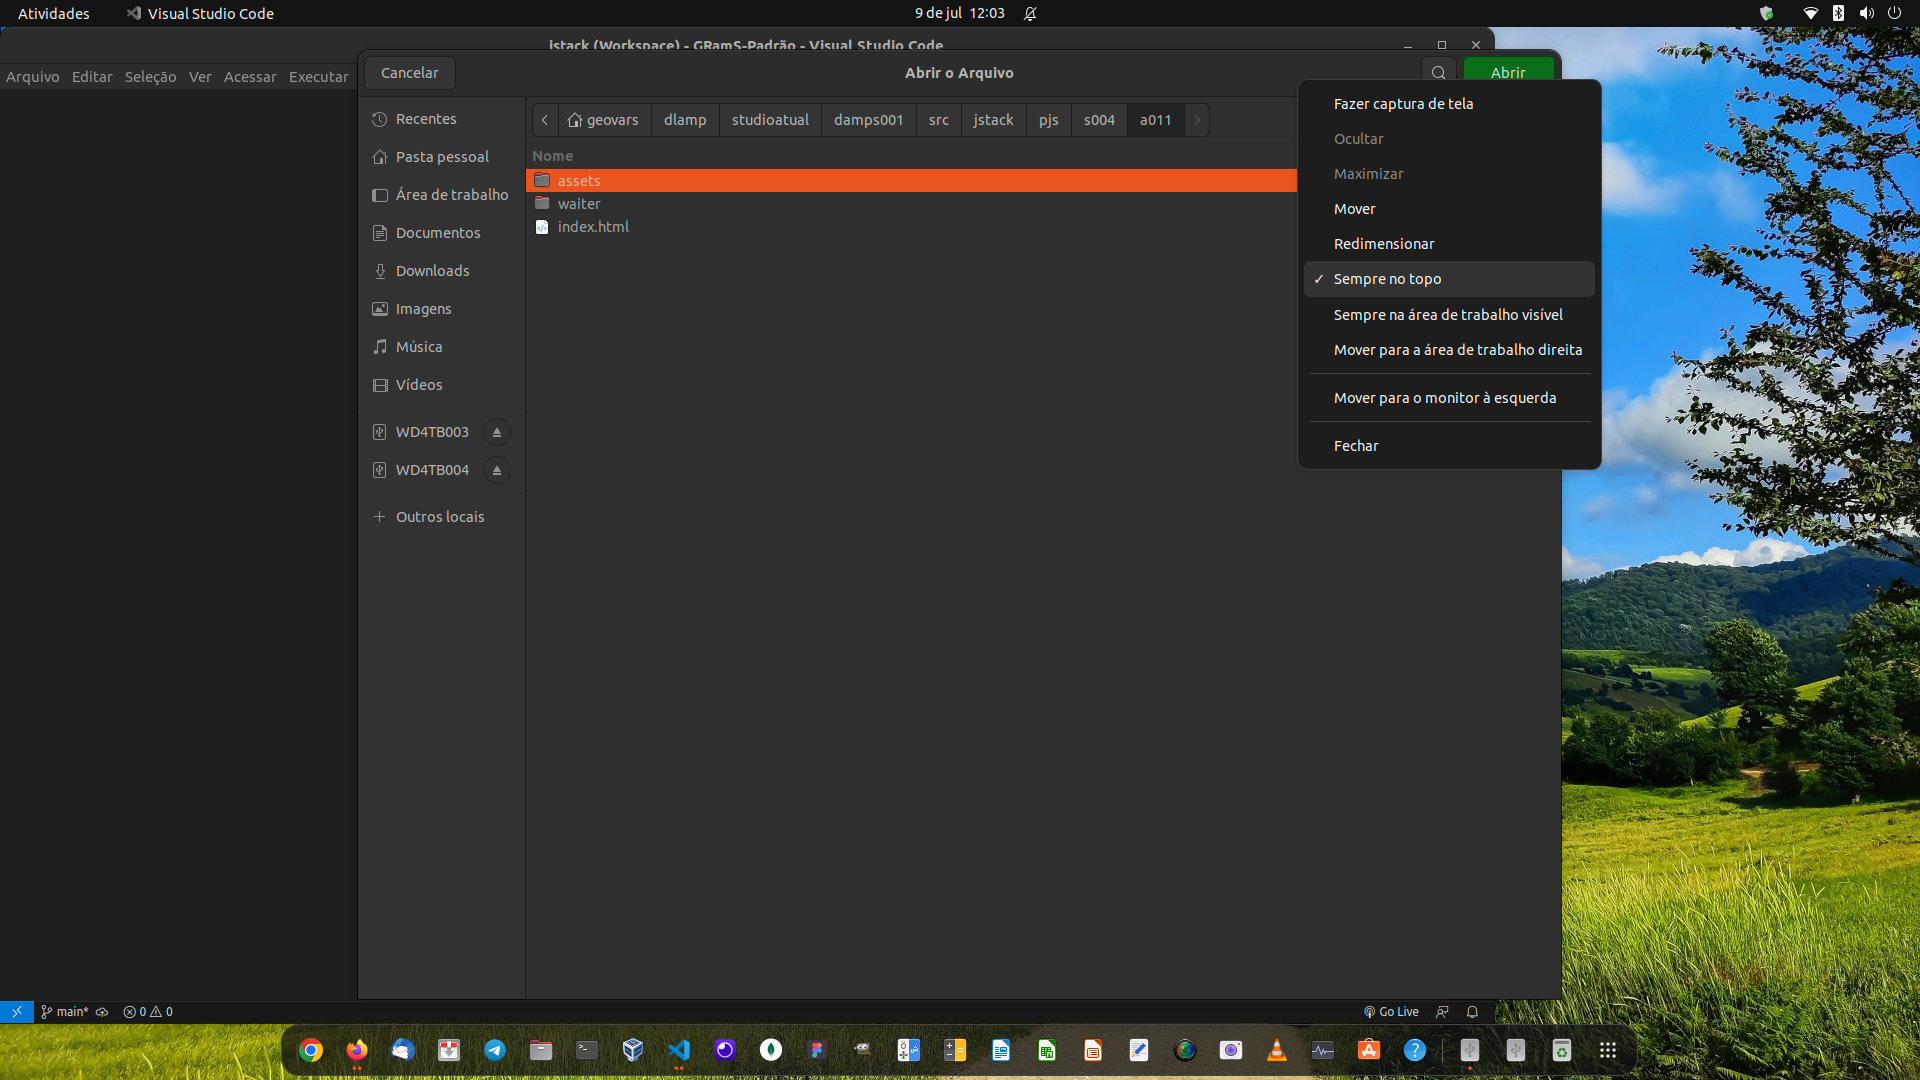Open the Editar menu
This screenshot has width=1920, height=1080.
[91, 76]
